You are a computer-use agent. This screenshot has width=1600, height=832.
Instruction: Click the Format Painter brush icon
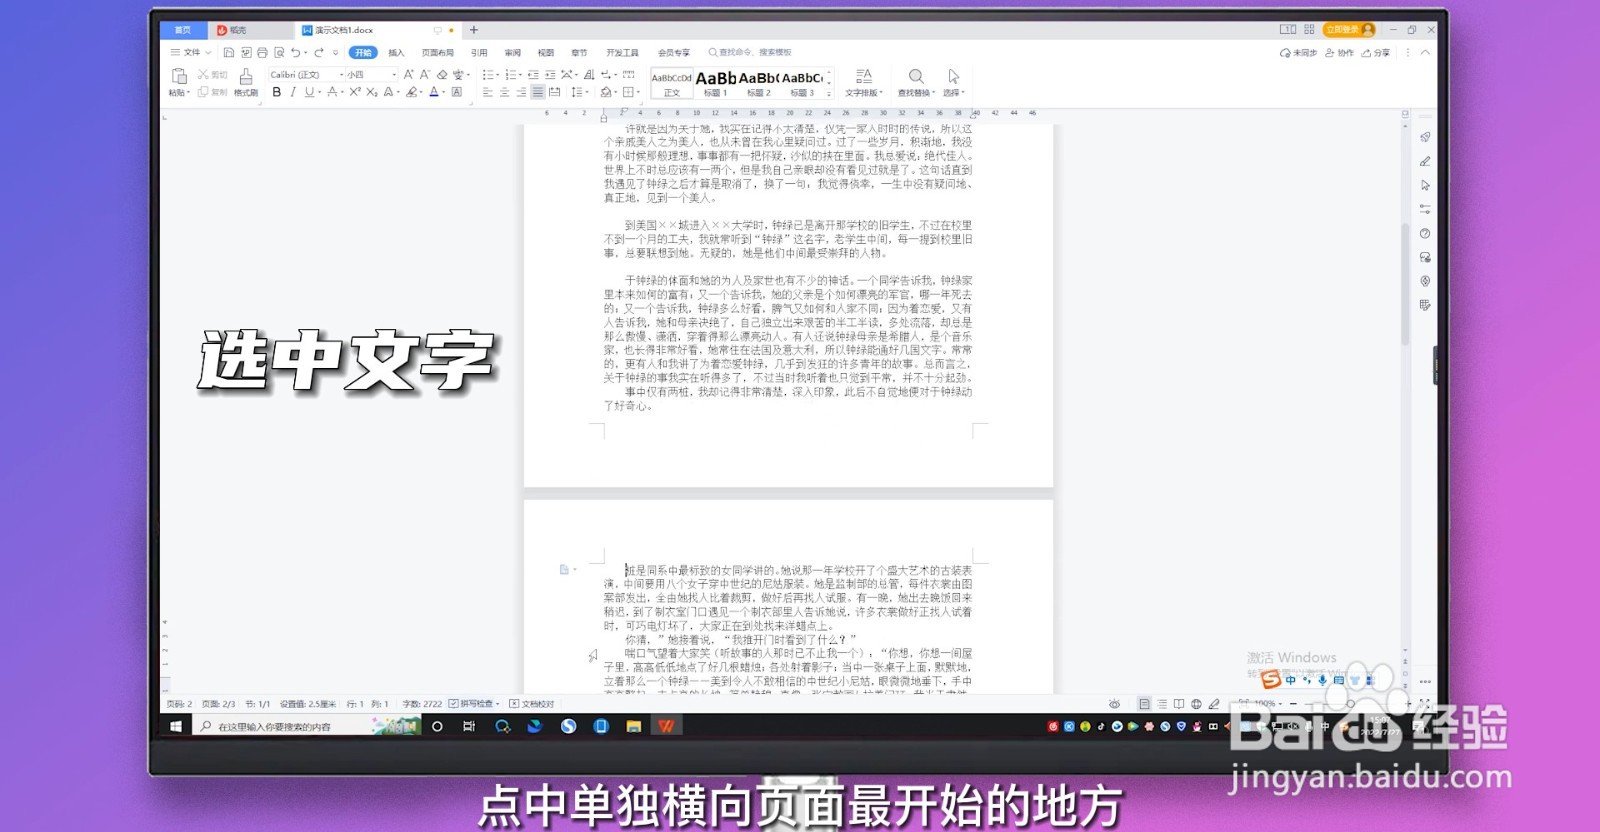pos(246,76)
